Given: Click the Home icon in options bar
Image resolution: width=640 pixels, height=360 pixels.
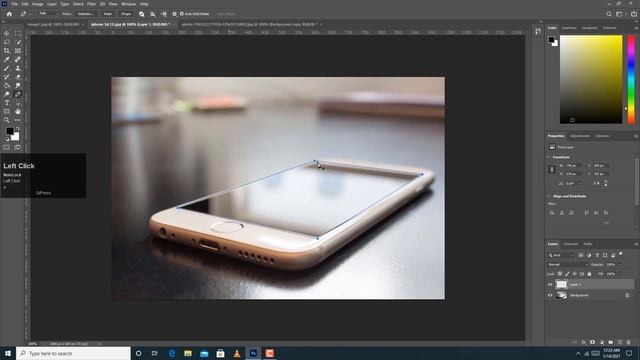Looking at the screenshot, I should click(x=9, y=14).
